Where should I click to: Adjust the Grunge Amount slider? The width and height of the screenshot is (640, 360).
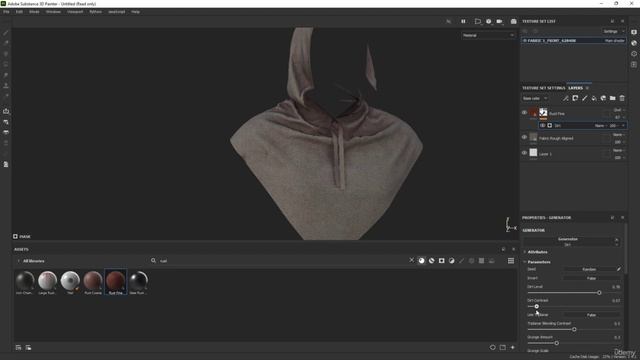coord(574,343)
